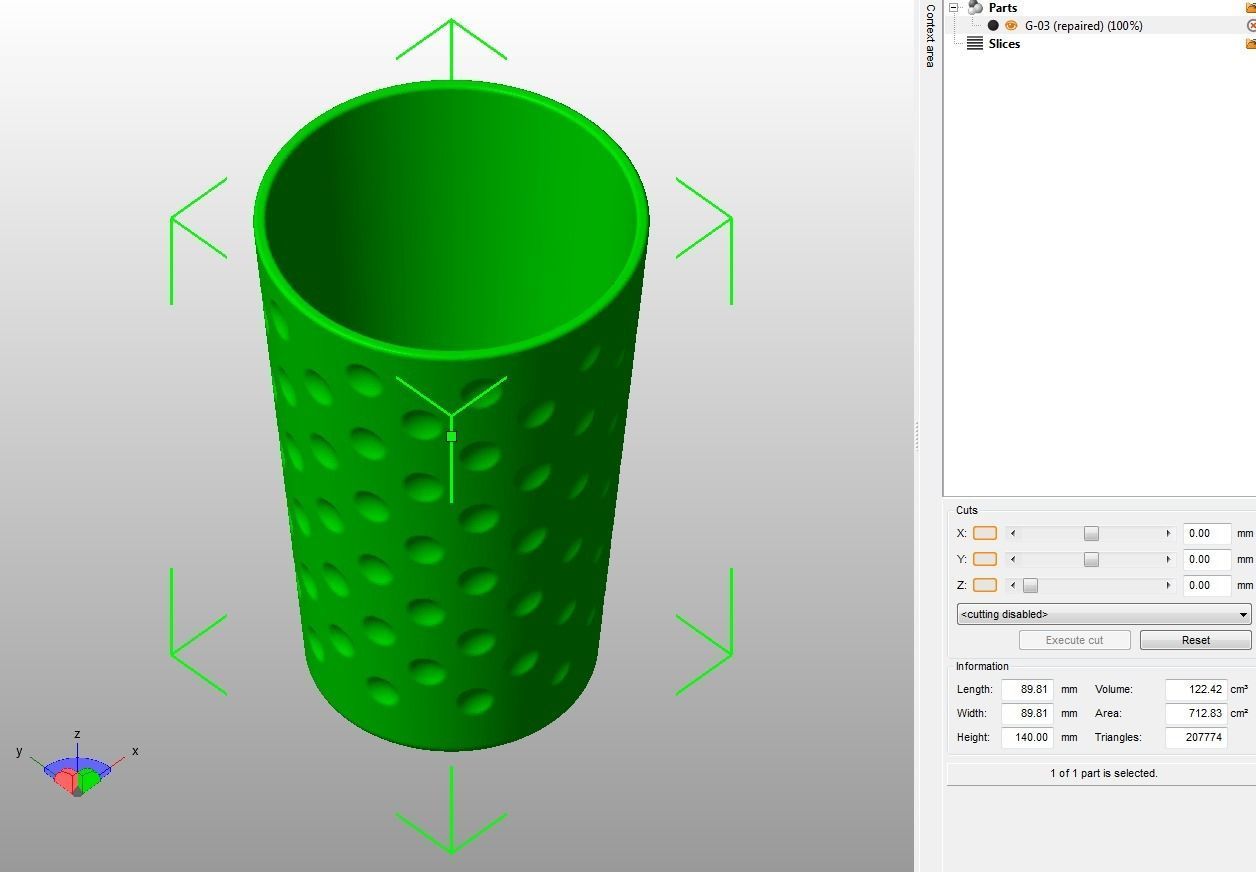Image resolution: width=1256 pixels, height=872 pixels.
Task: Open a part via the folder icon beside Parts
Action: [1249, 8]
